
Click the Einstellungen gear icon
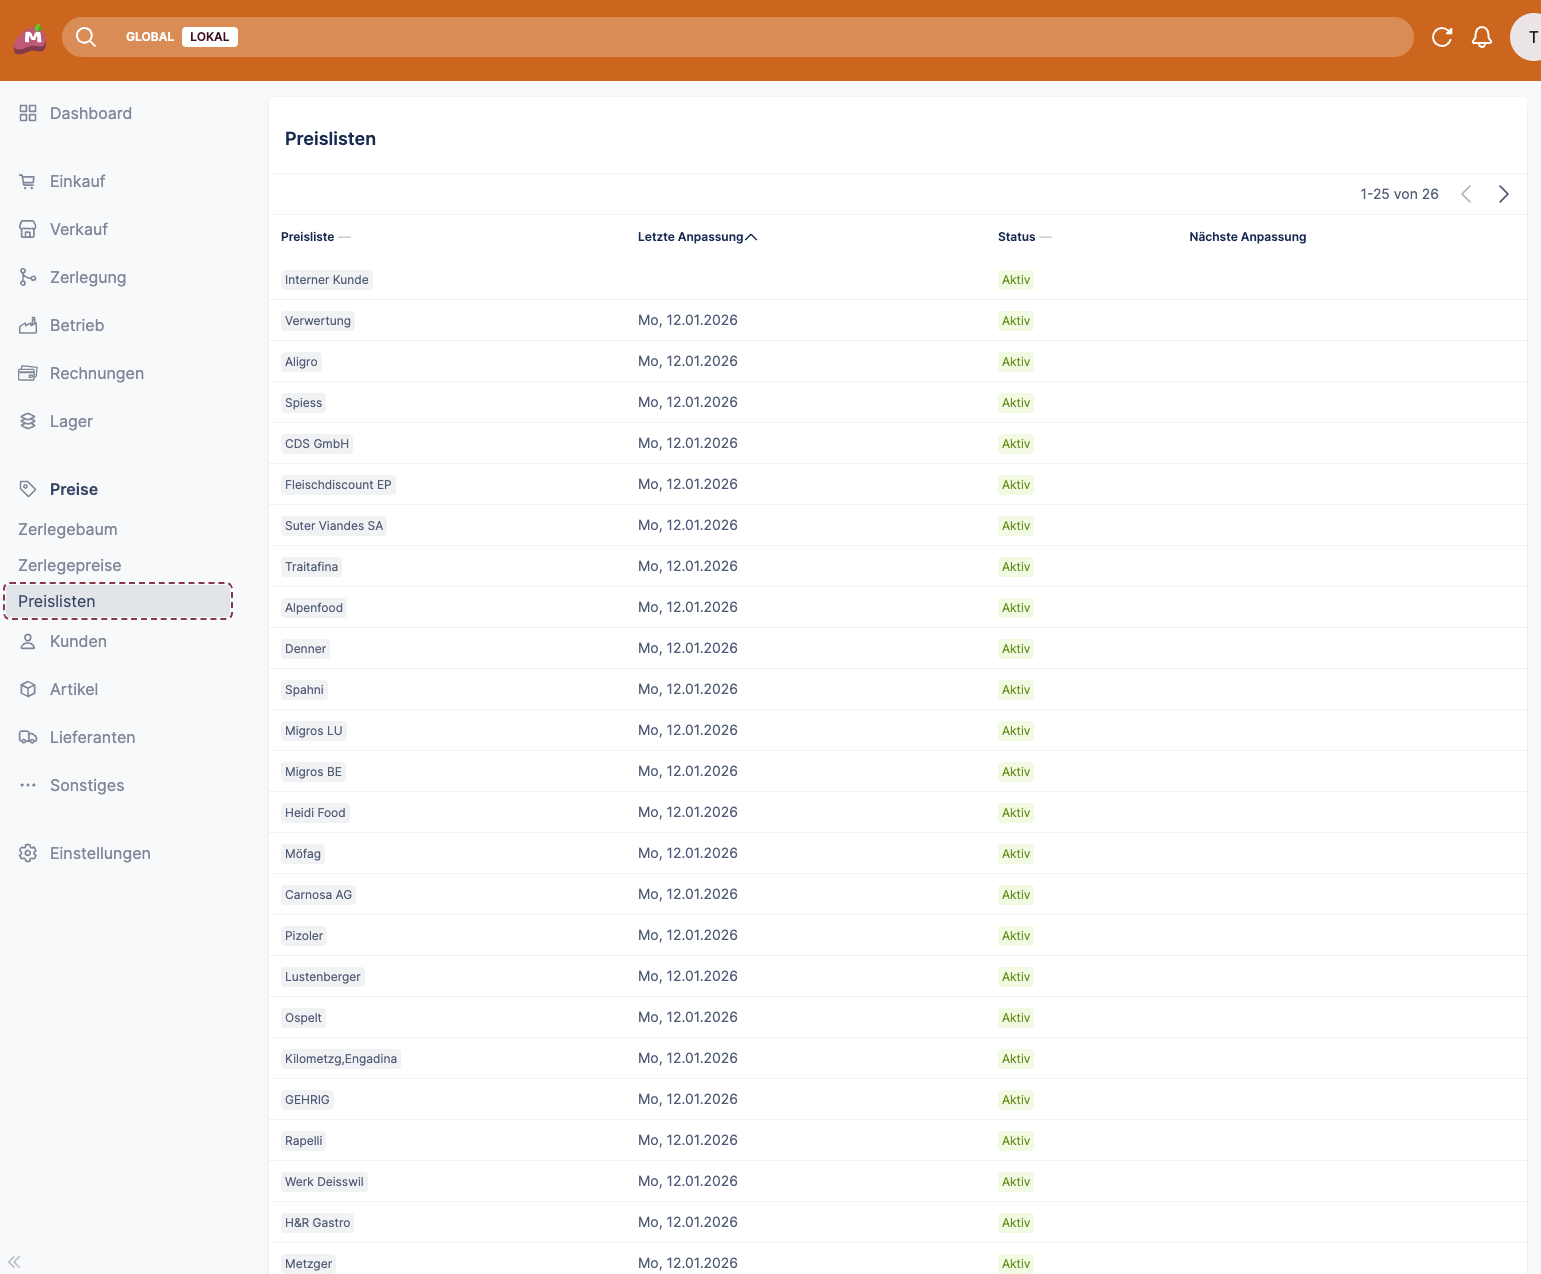click(28, 853)
